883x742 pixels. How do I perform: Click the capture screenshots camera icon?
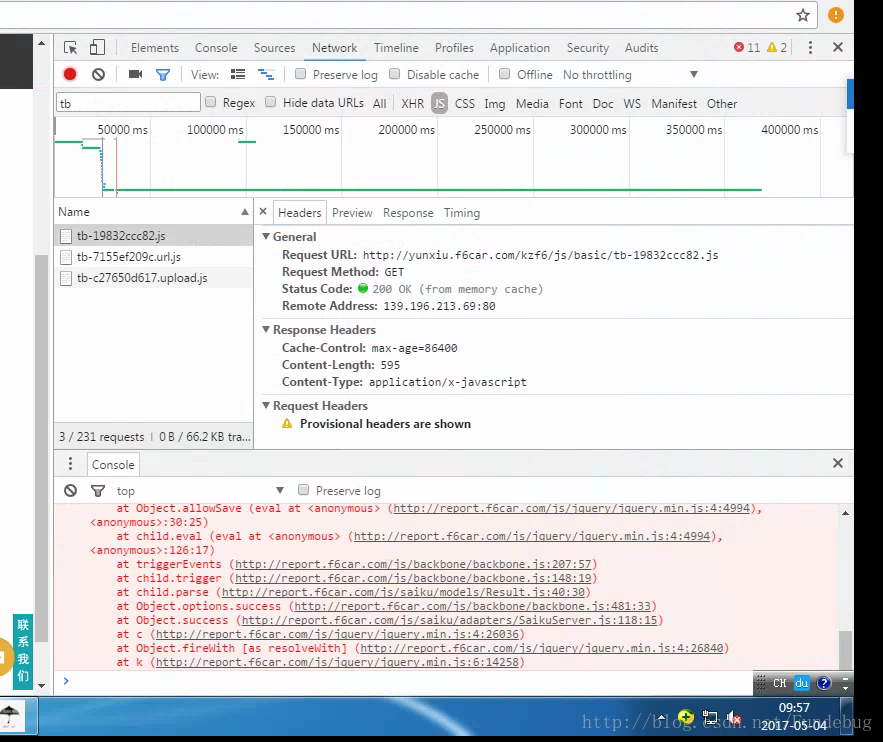pos(135,74)
